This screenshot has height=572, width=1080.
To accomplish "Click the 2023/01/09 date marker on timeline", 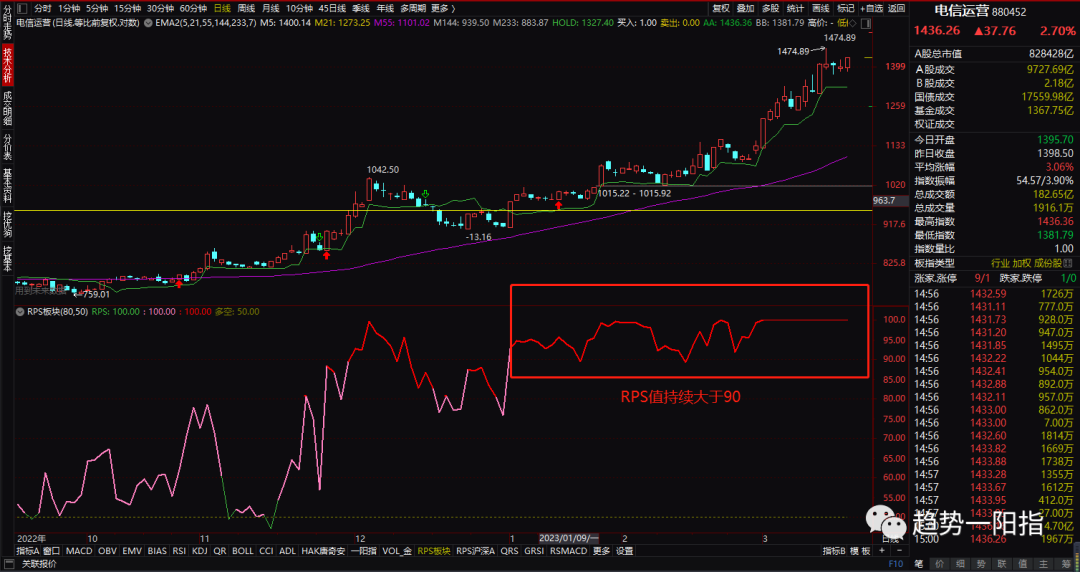I will pos(568,538).
